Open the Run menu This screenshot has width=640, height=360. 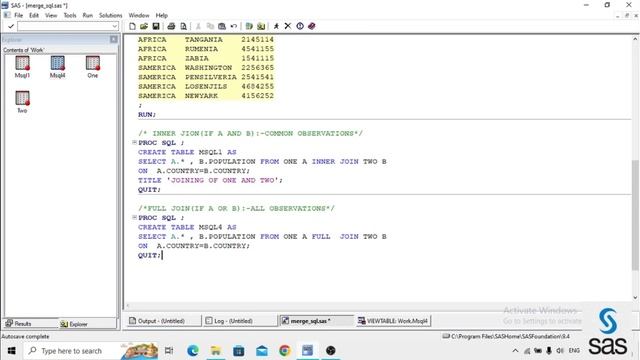pyautogui.click(x=88, y=15)
